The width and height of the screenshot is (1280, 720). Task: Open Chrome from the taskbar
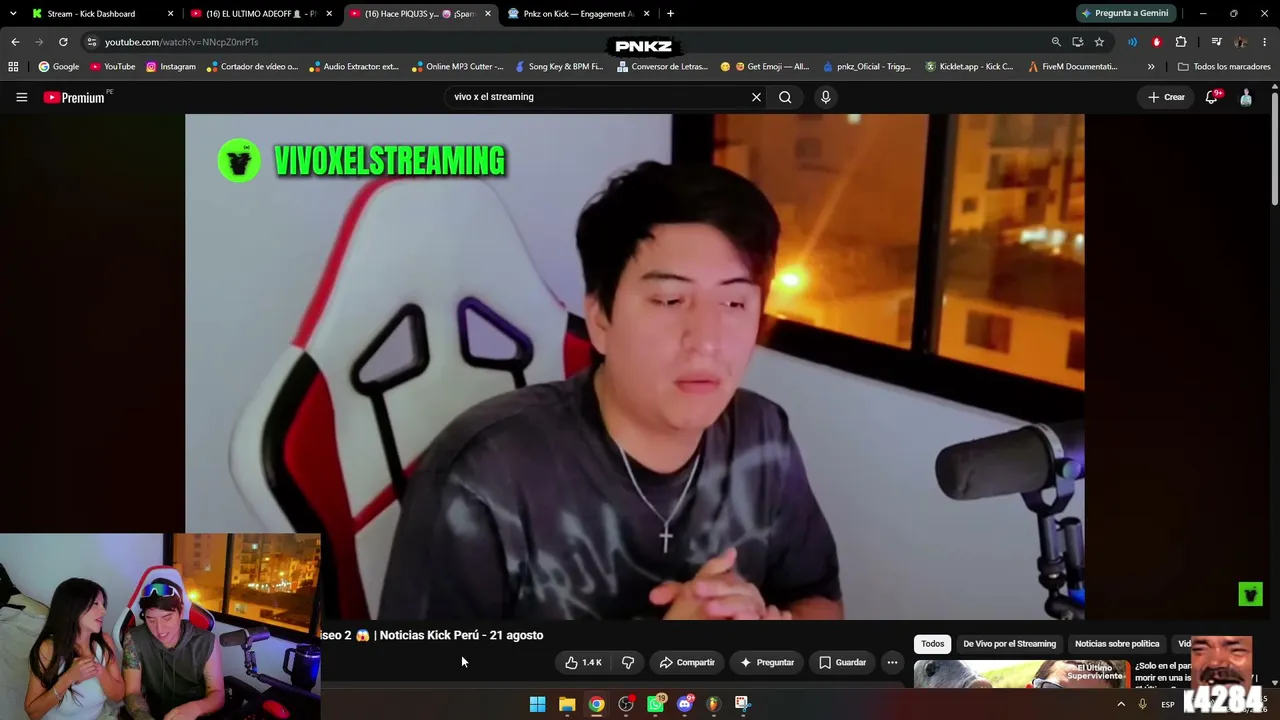[x=596, y=704]
